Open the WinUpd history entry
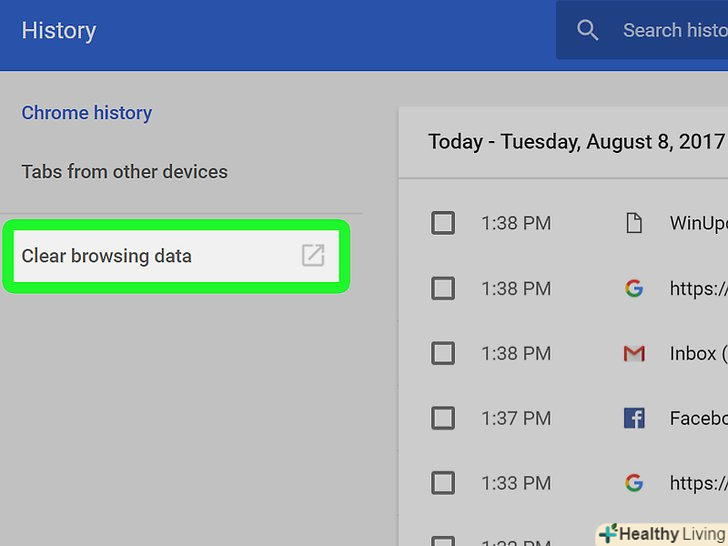Screen dimensions: 728x546 tap(698, 223)
